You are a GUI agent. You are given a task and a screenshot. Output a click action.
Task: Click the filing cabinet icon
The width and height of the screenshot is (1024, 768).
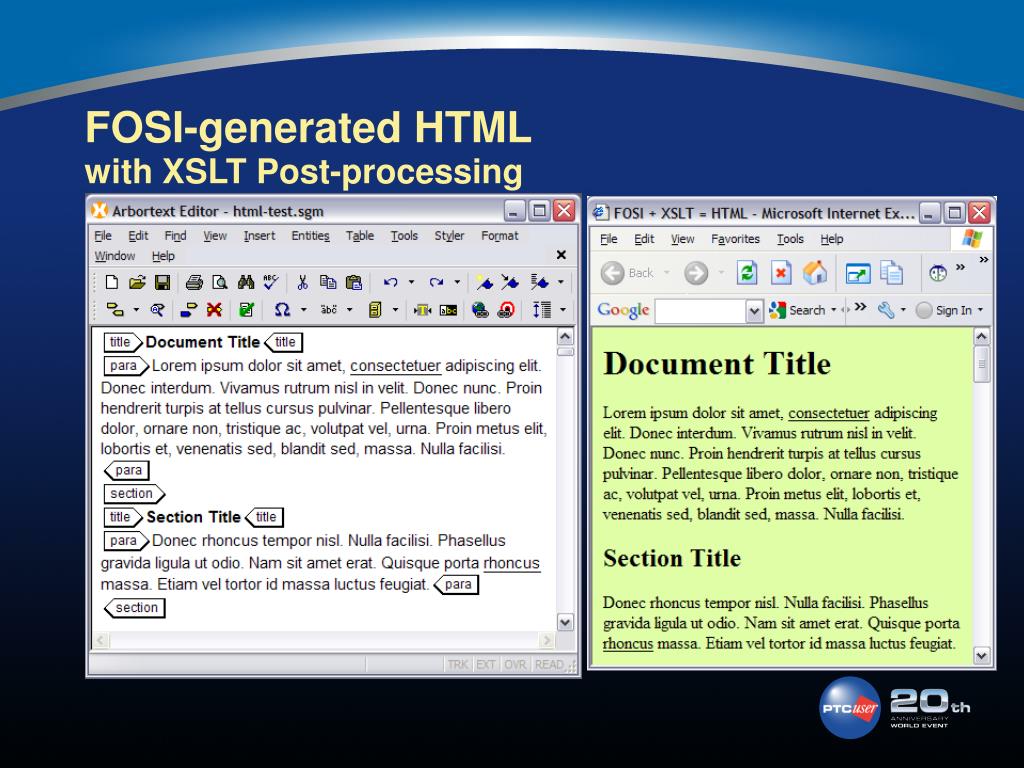375,310
